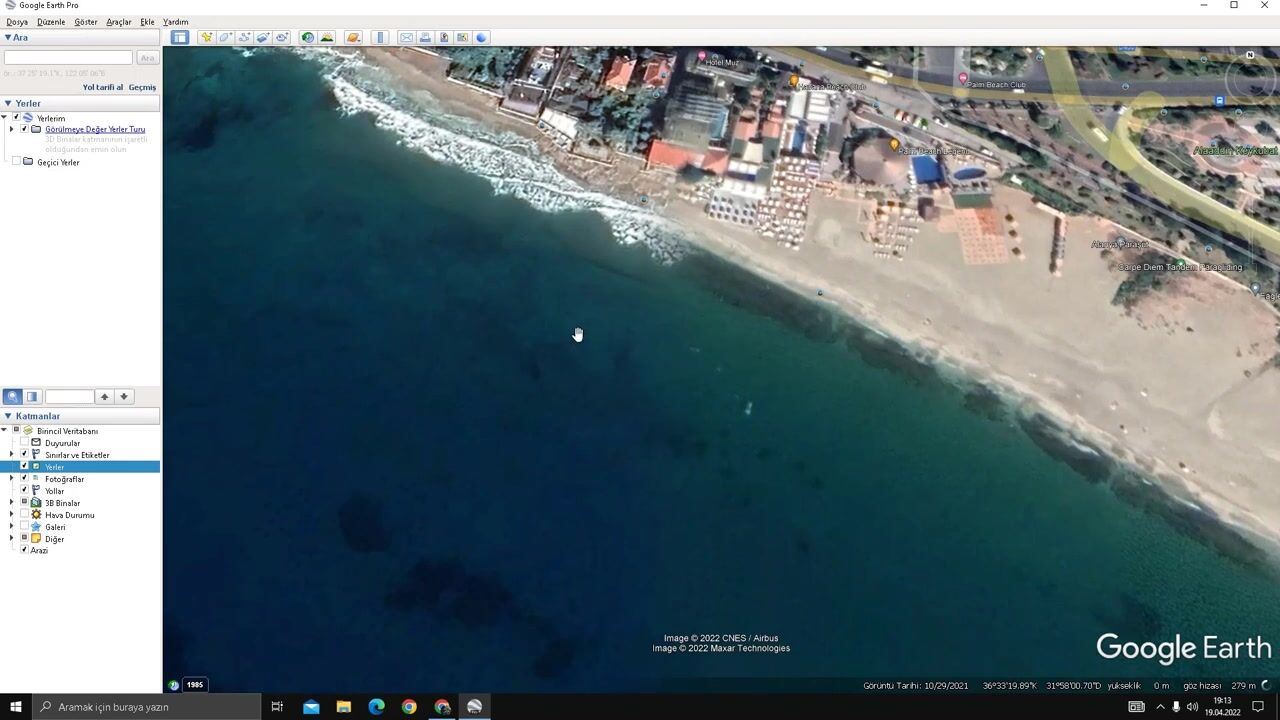Open the Dosya menu
1280x720 pixels.
[x=17, y=22]
